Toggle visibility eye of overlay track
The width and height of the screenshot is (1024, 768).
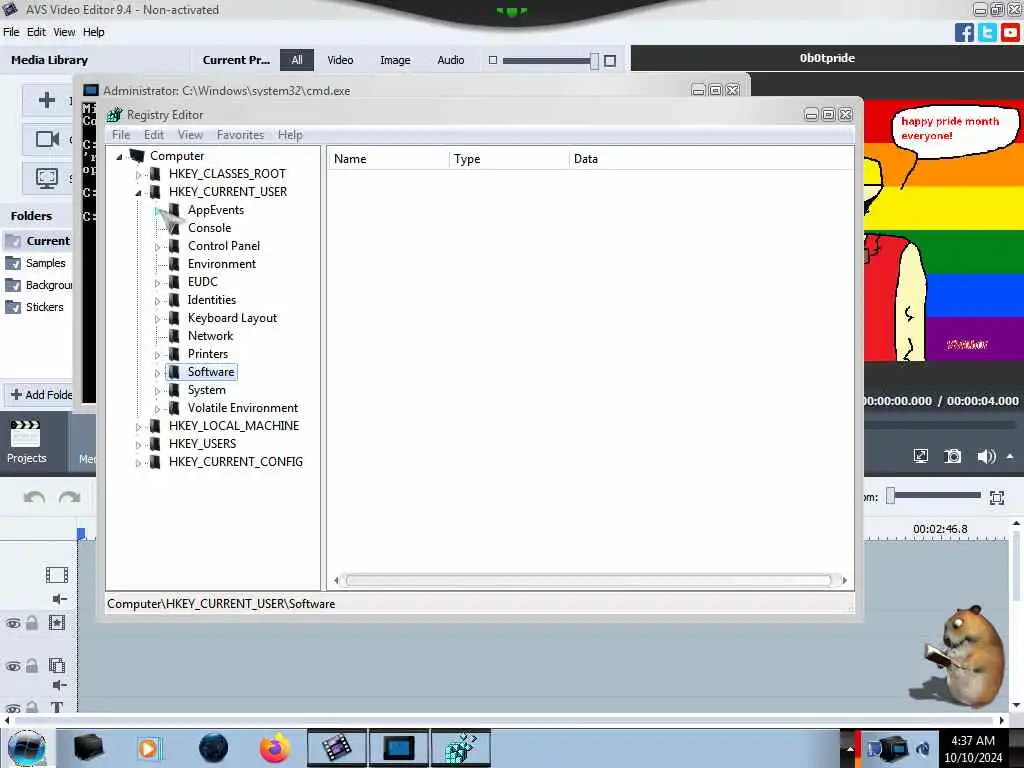click(13, 666)
